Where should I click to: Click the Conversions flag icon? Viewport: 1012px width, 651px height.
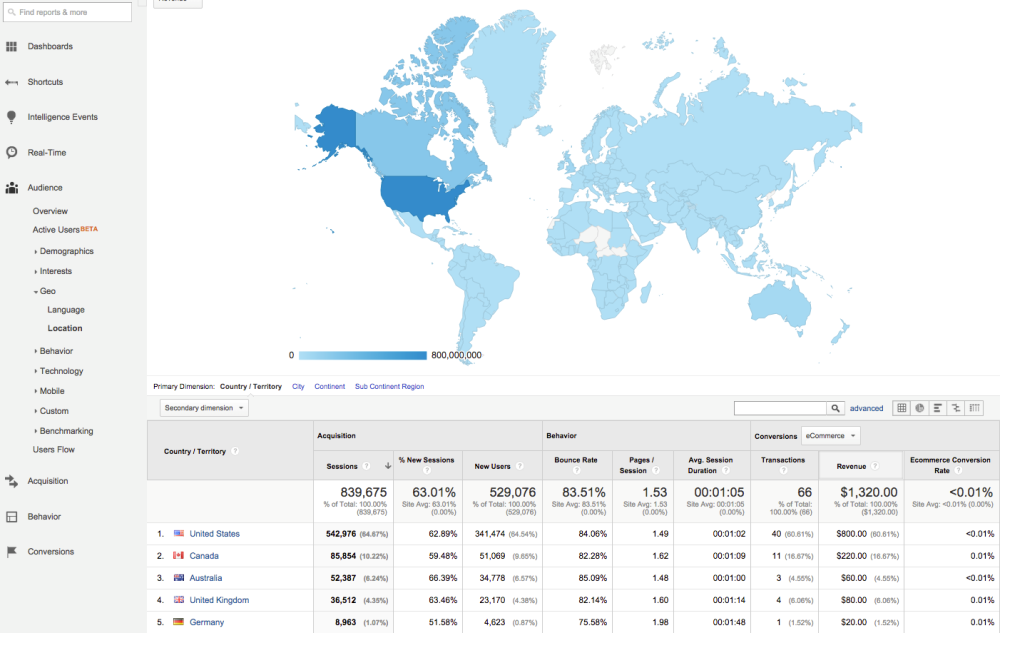[12, 552]
